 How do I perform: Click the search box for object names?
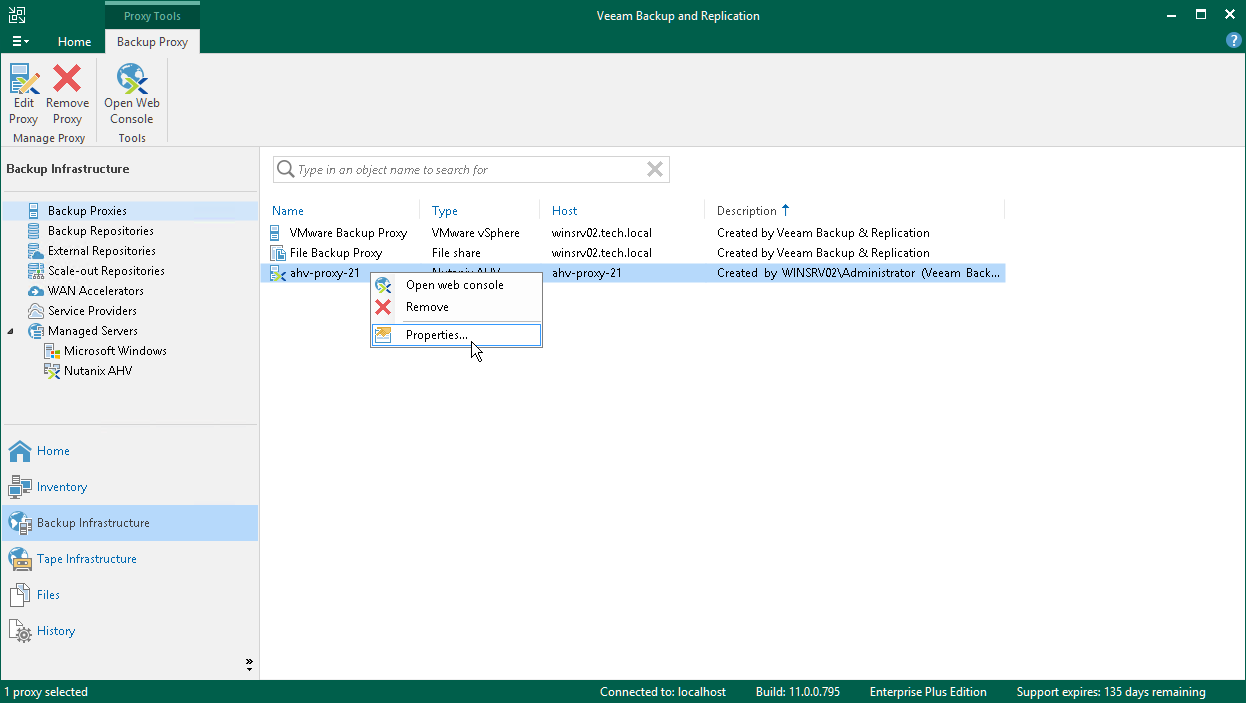(x=471, y=170)
